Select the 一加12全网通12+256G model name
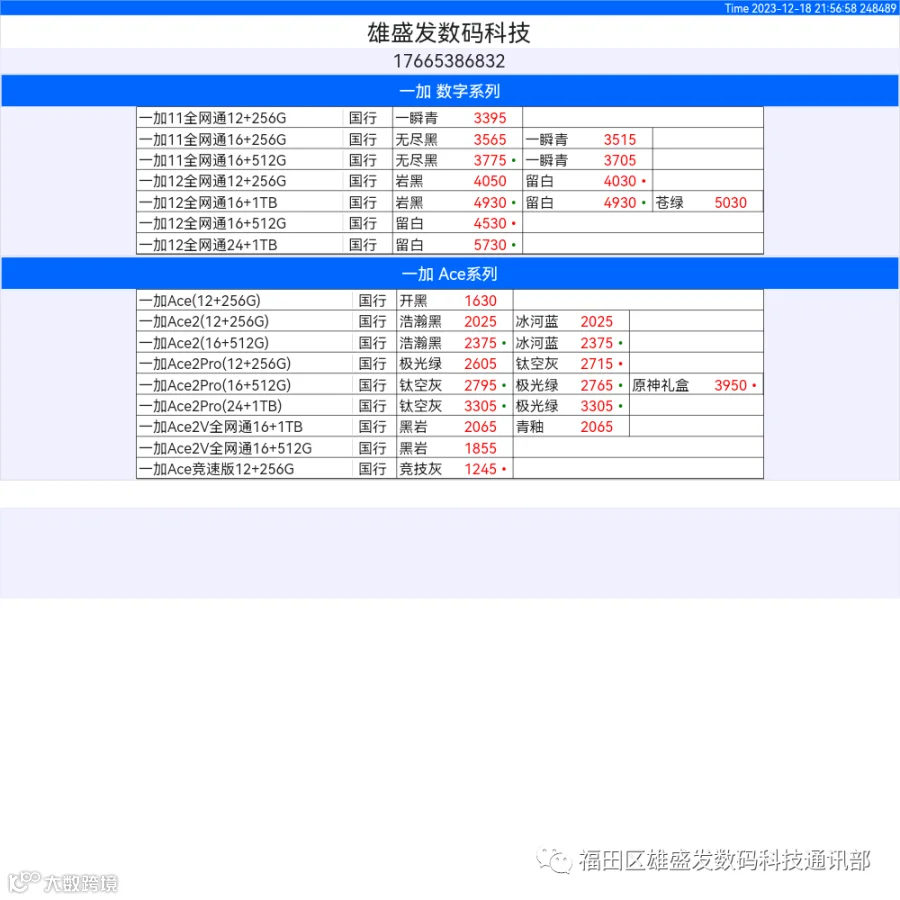The height and width of the screenshot is (900, 900). [212, 181]
